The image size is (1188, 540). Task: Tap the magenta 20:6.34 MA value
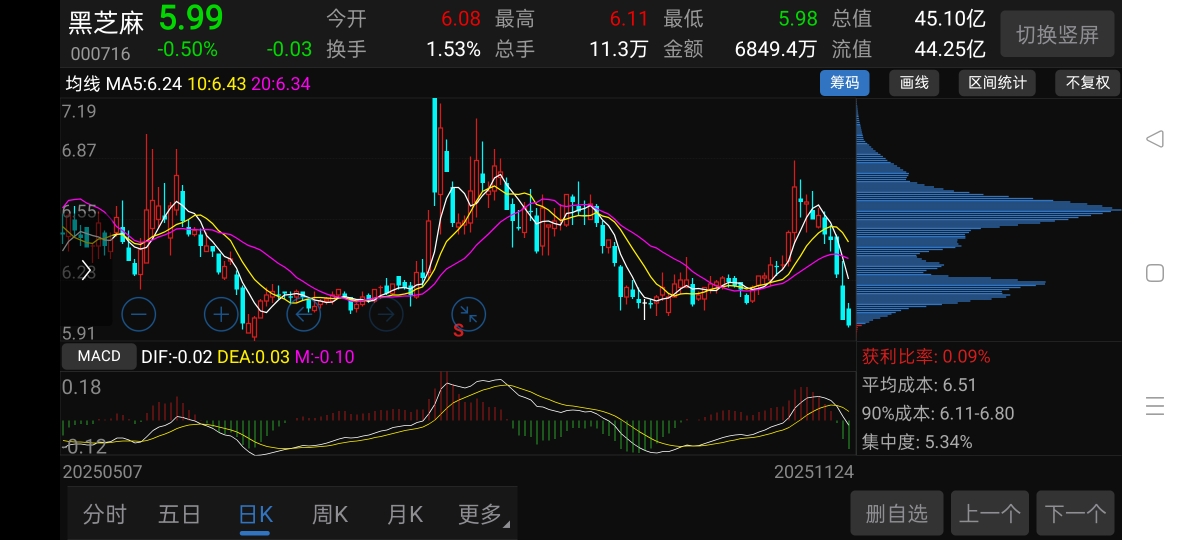click(280, 83)
